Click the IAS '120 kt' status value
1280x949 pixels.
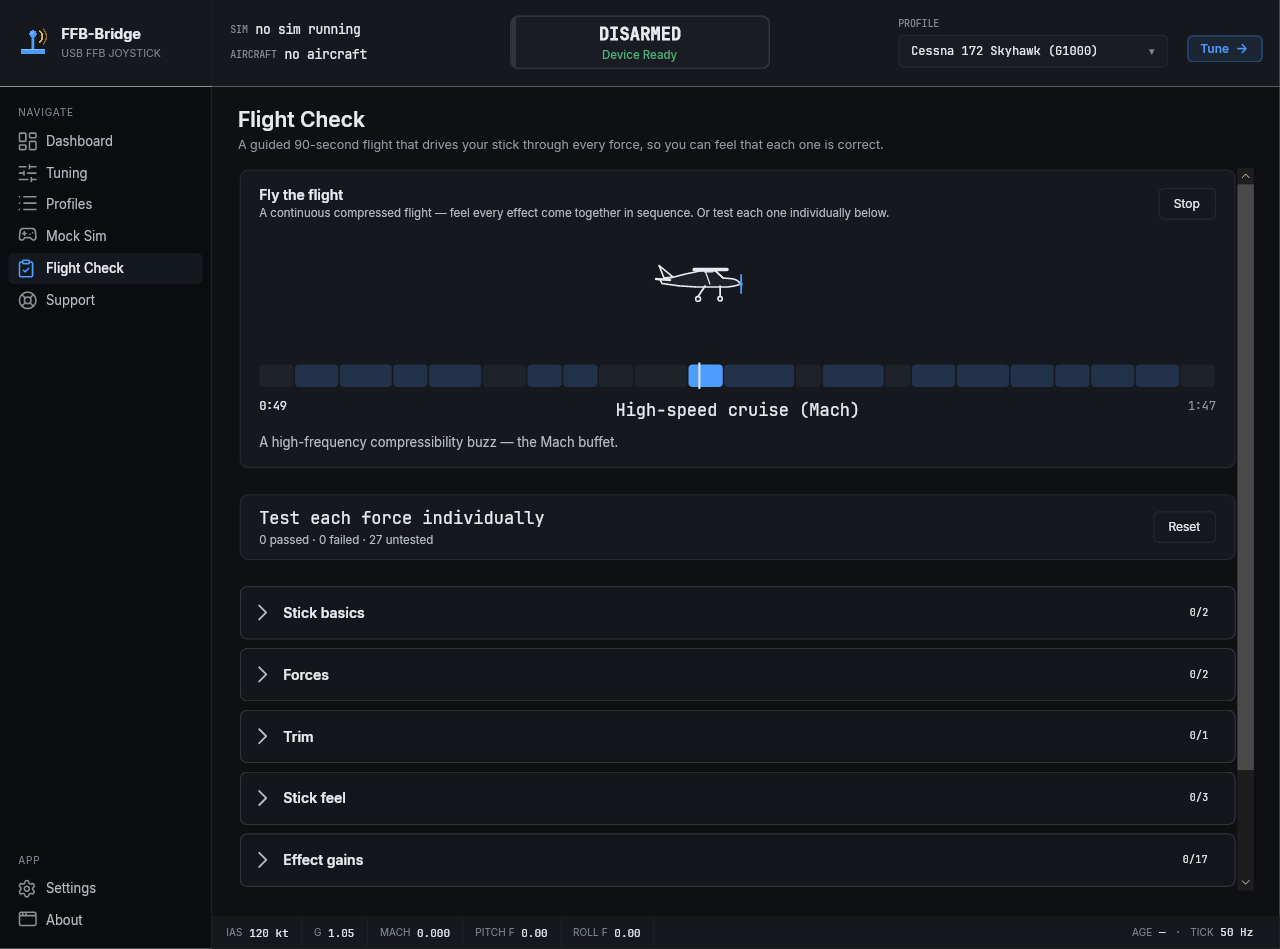(268, 933)
